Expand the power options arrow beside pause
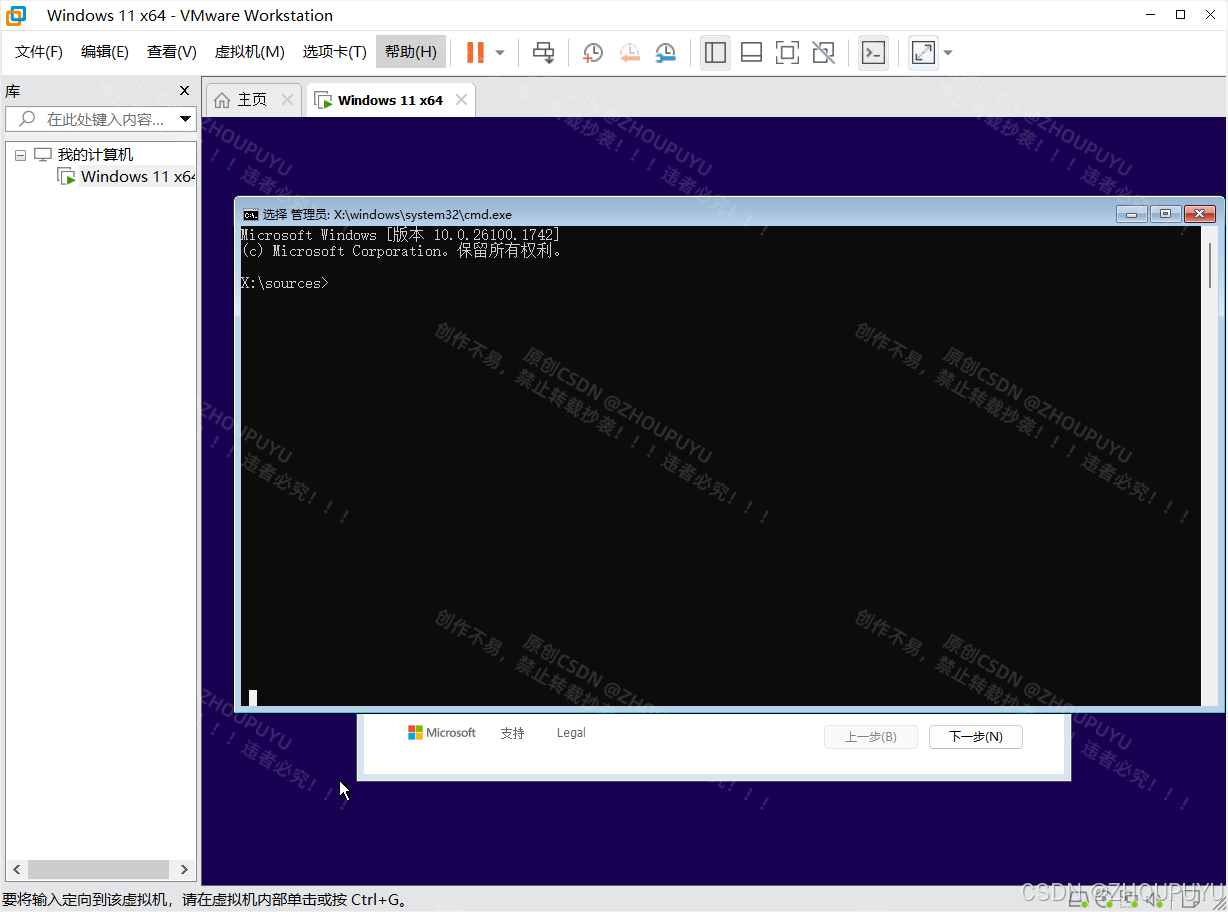The image size is (1228, 912). coord(500,53)
